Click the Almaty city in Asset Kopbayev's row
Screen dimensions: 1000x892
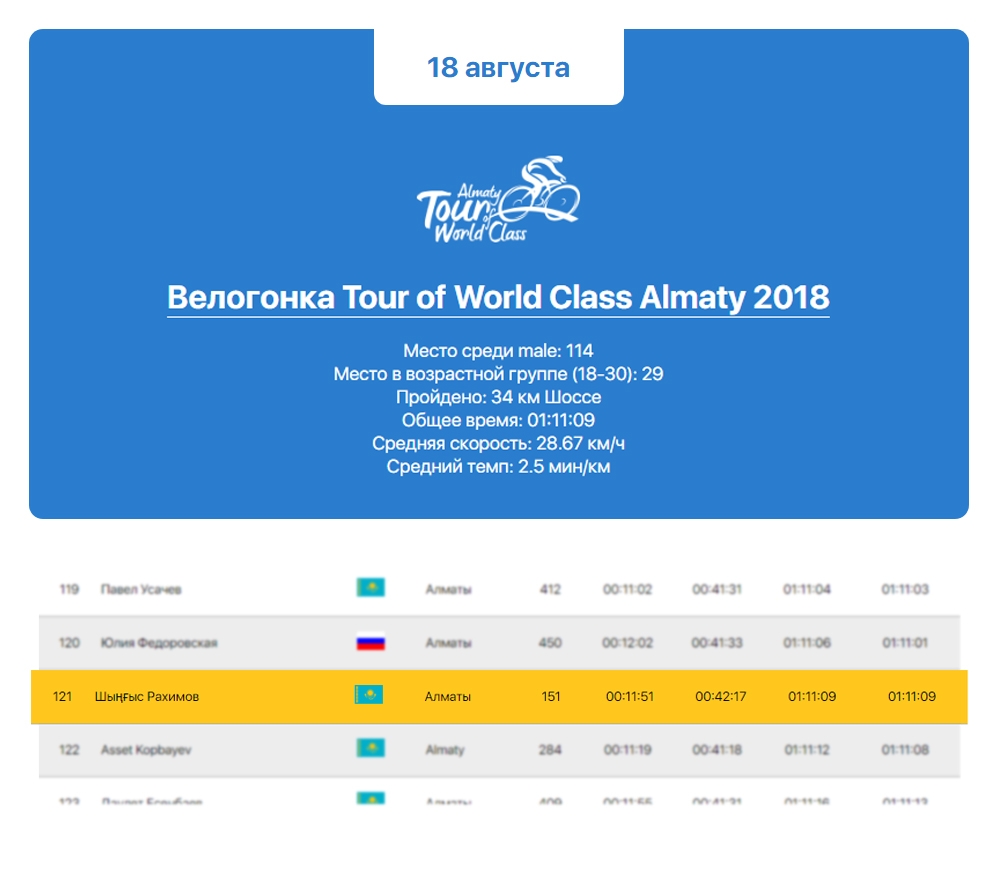click(444, 749)
